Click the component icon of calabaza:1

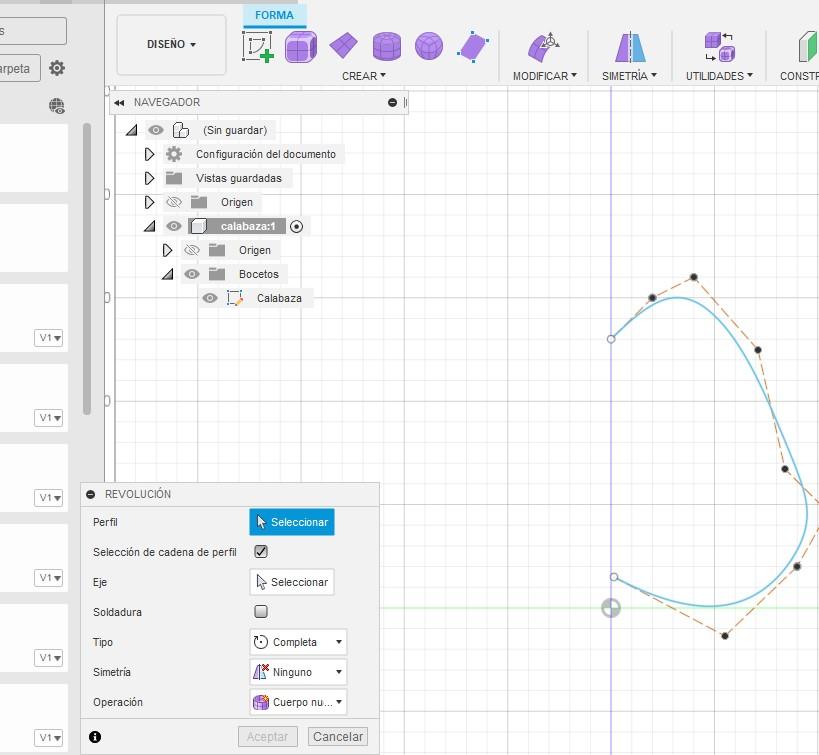pyautogui.click(x=198, y=226)
